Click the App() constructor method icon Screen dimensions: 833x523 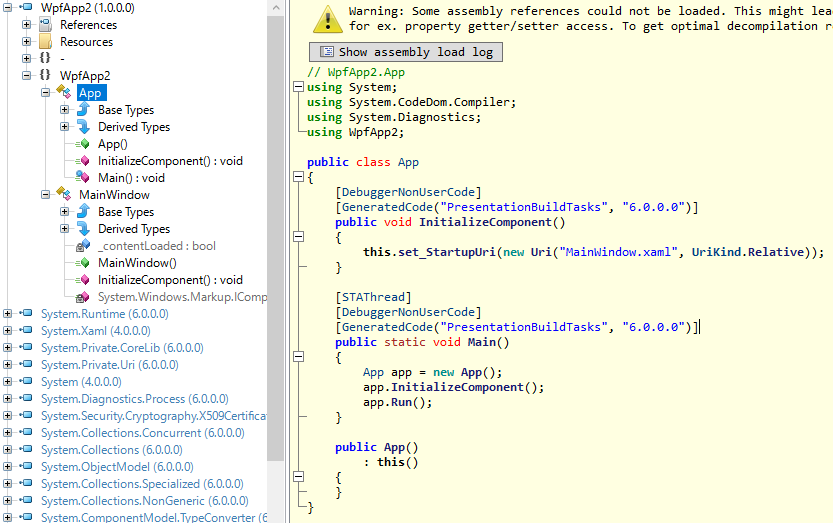click(x=82, y=144)
